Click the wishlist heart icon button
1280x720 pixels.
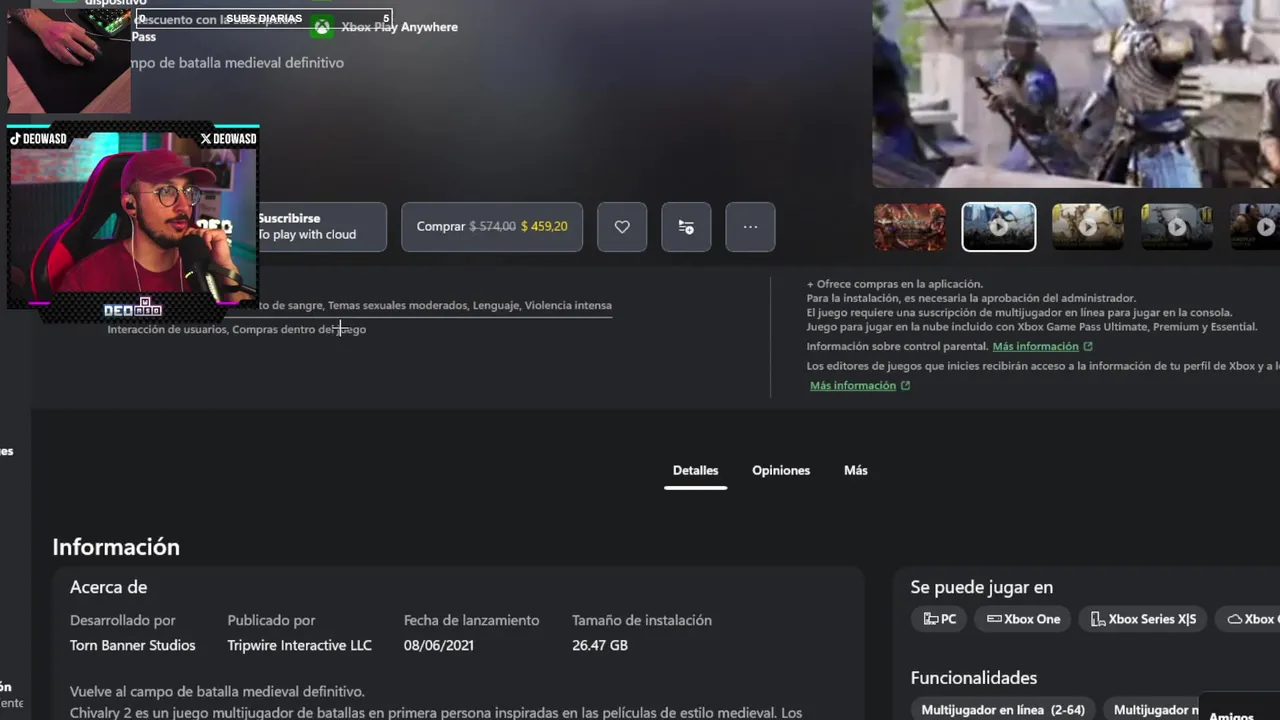coord(622,227)
